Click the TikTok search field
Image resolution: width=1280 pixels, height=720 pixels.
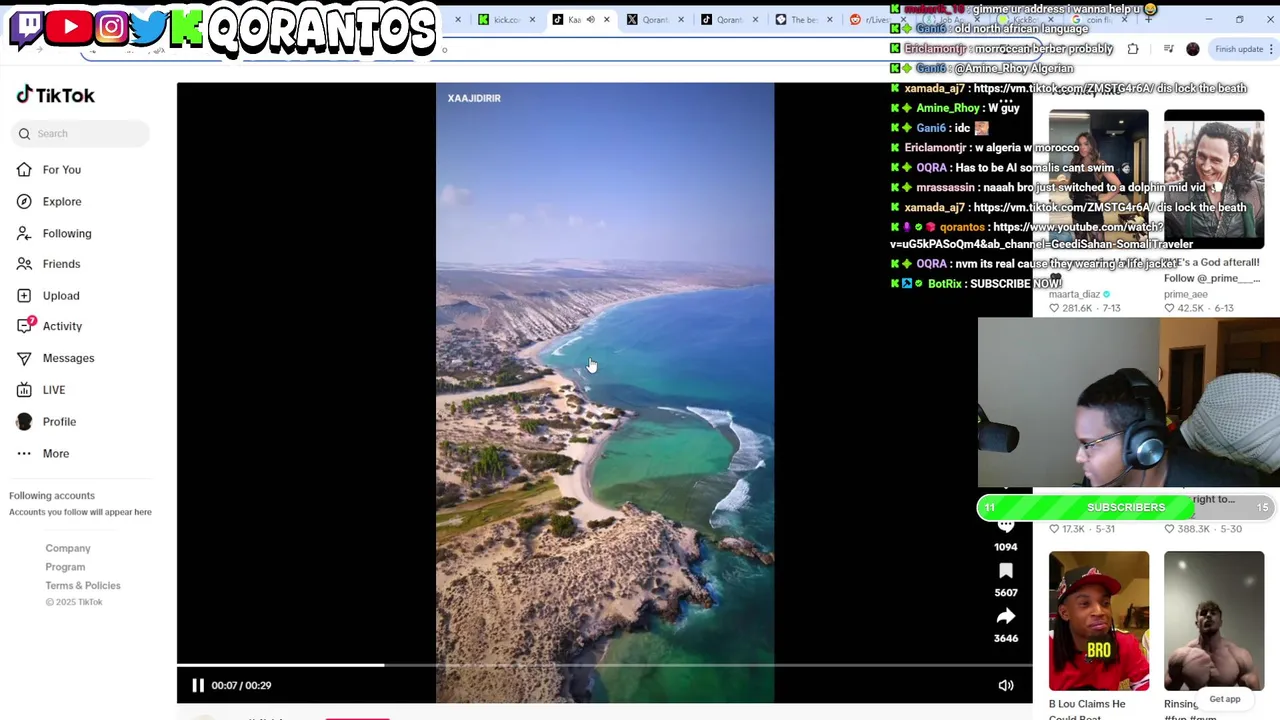80,134
